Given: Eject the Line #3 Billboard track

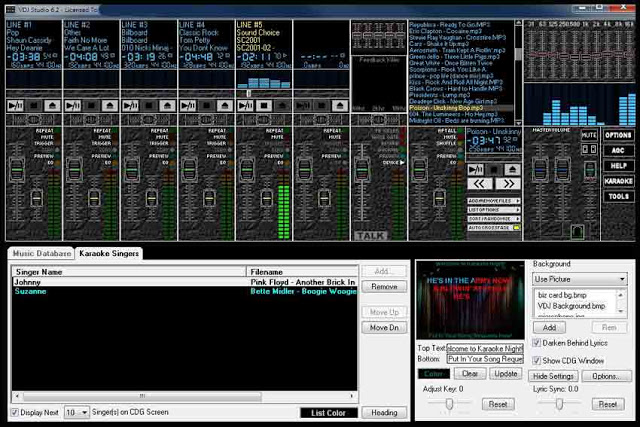Looking at the screenshot, I should tap(167, 106).
